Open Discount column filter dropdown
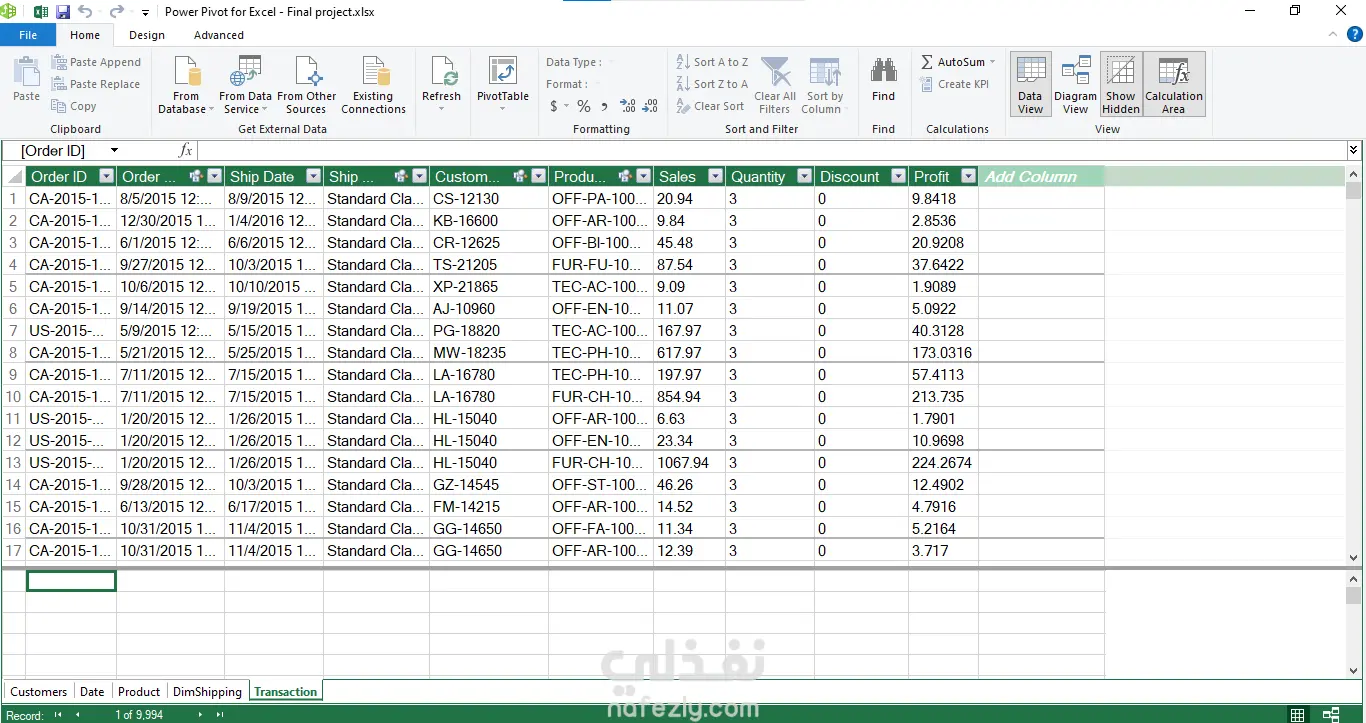Screen dimensions: 1366x723 click(x=898, y=177)
